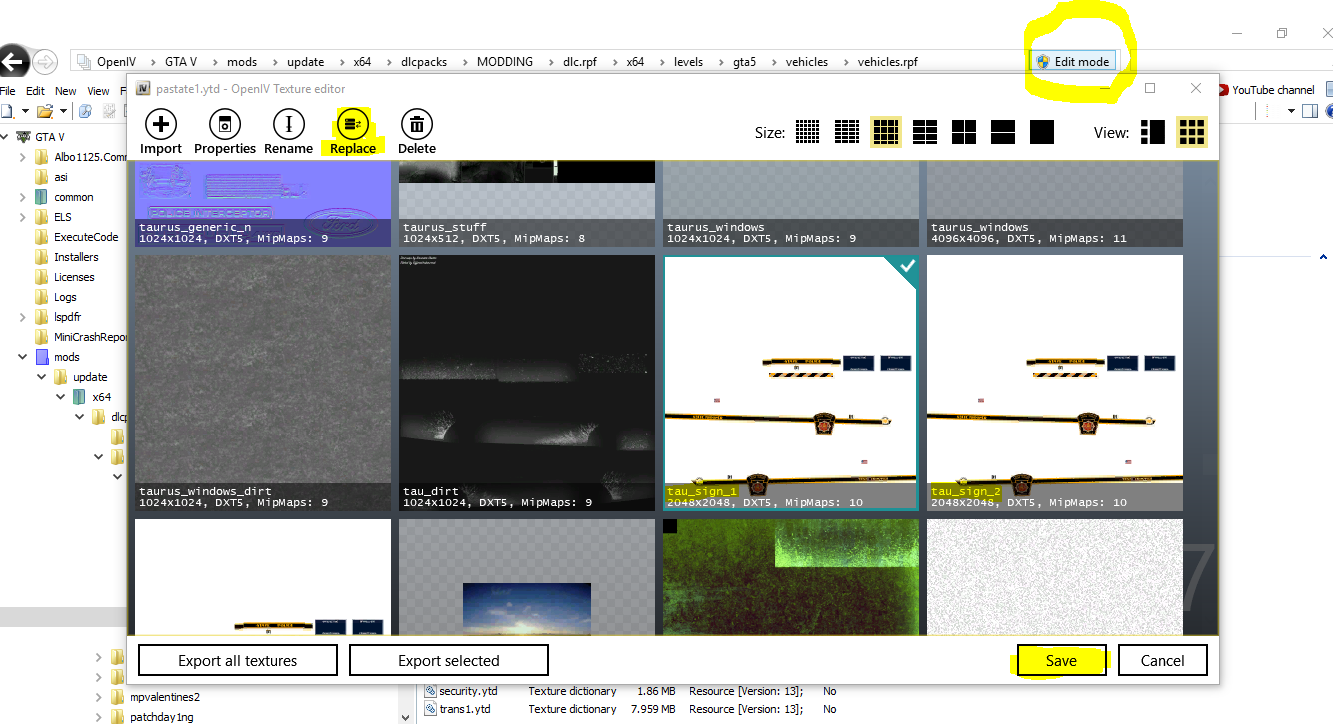Expand the common archive node
Image resolution: width=1333 pixels, height=724 pixels.
(x=22, y=197)
